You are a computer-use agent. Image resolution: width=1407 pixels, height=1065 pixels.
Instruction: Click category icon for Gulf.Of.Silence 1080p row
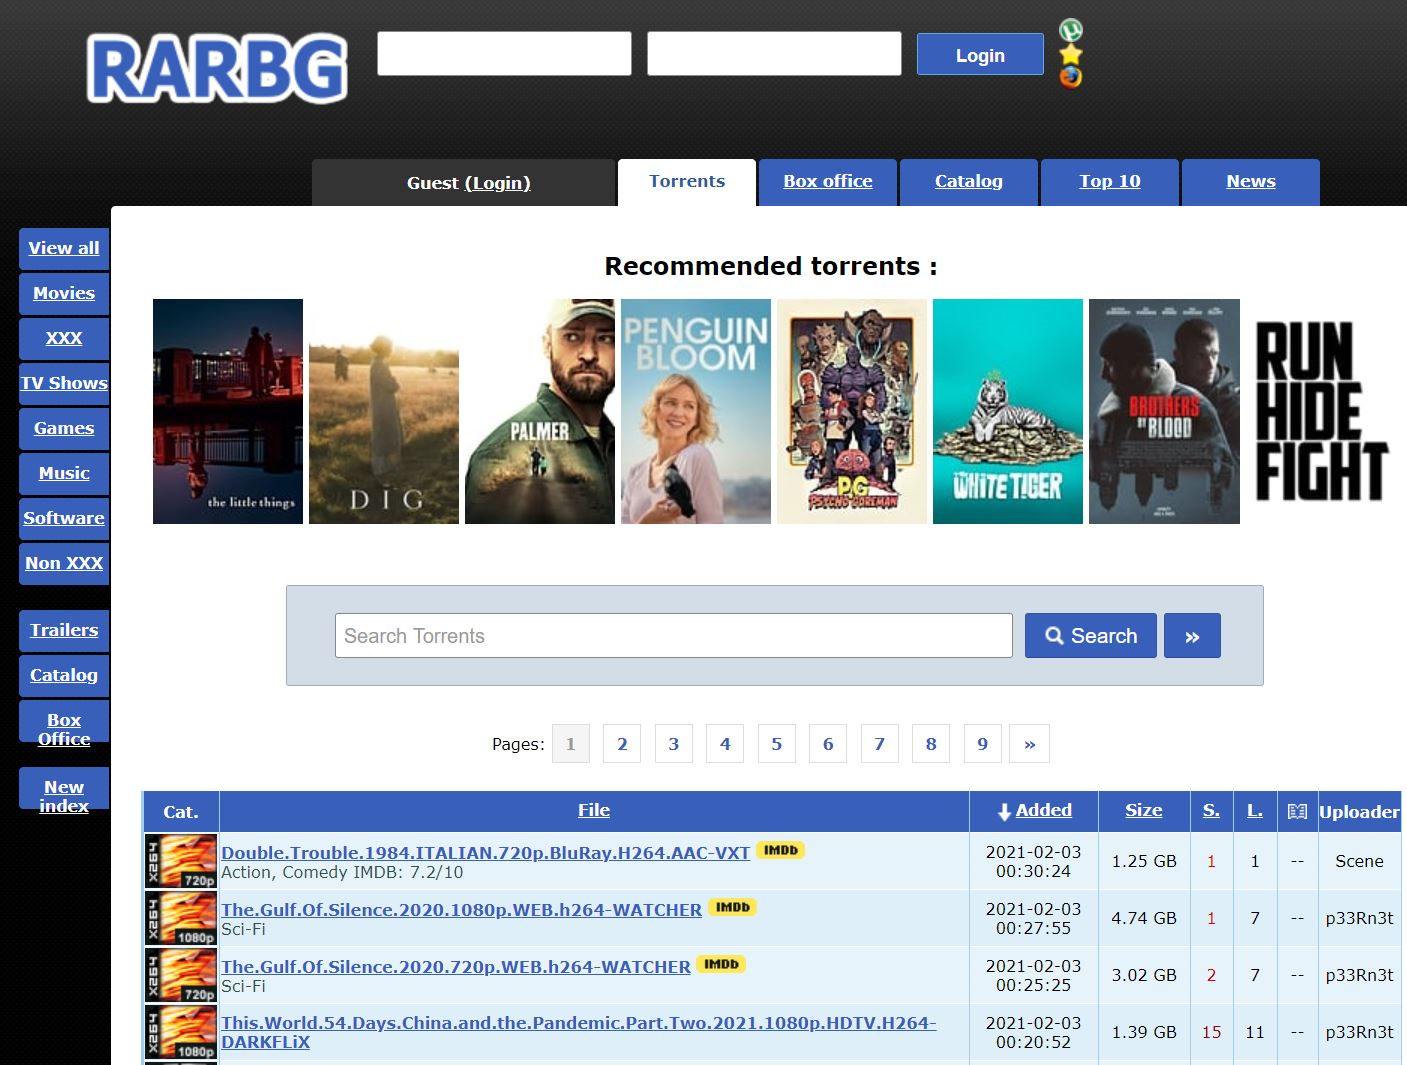click(x=181, y=918)
